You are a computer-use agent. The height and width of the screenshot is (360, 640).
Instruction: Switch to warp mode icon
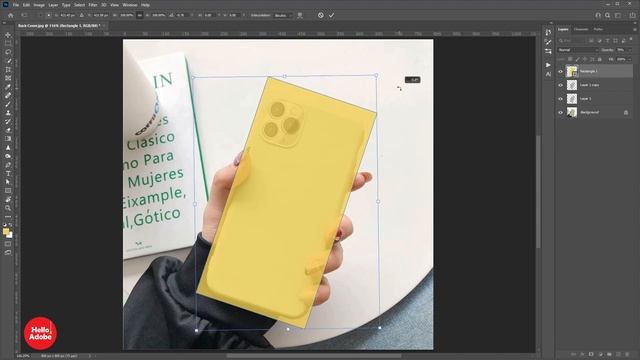pos(300,16)
